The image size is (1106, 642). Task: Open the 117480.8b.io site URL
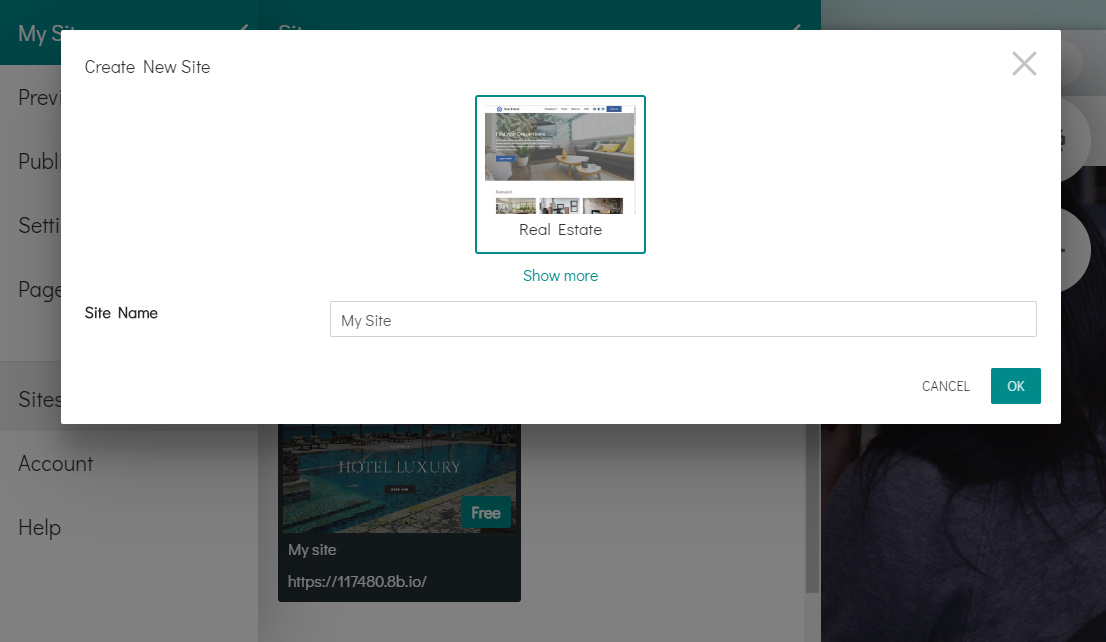[x=357, y=581]
